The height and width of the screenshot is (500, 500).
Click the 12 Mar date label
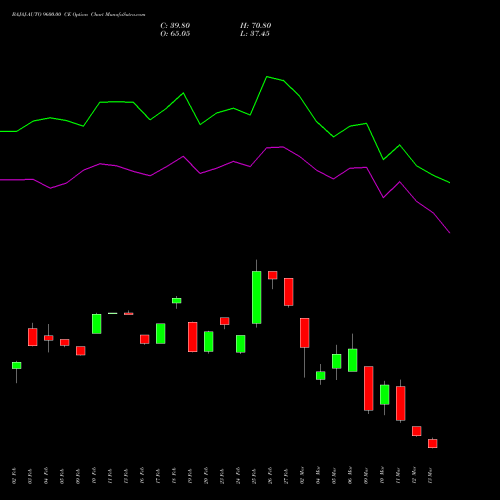pyautogui.click(x=414, y=476)
